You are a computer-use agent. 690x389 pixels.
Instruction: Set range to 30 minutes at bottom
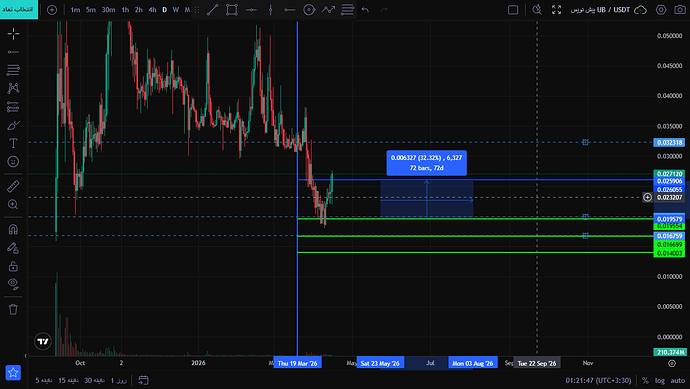[94, 380]
